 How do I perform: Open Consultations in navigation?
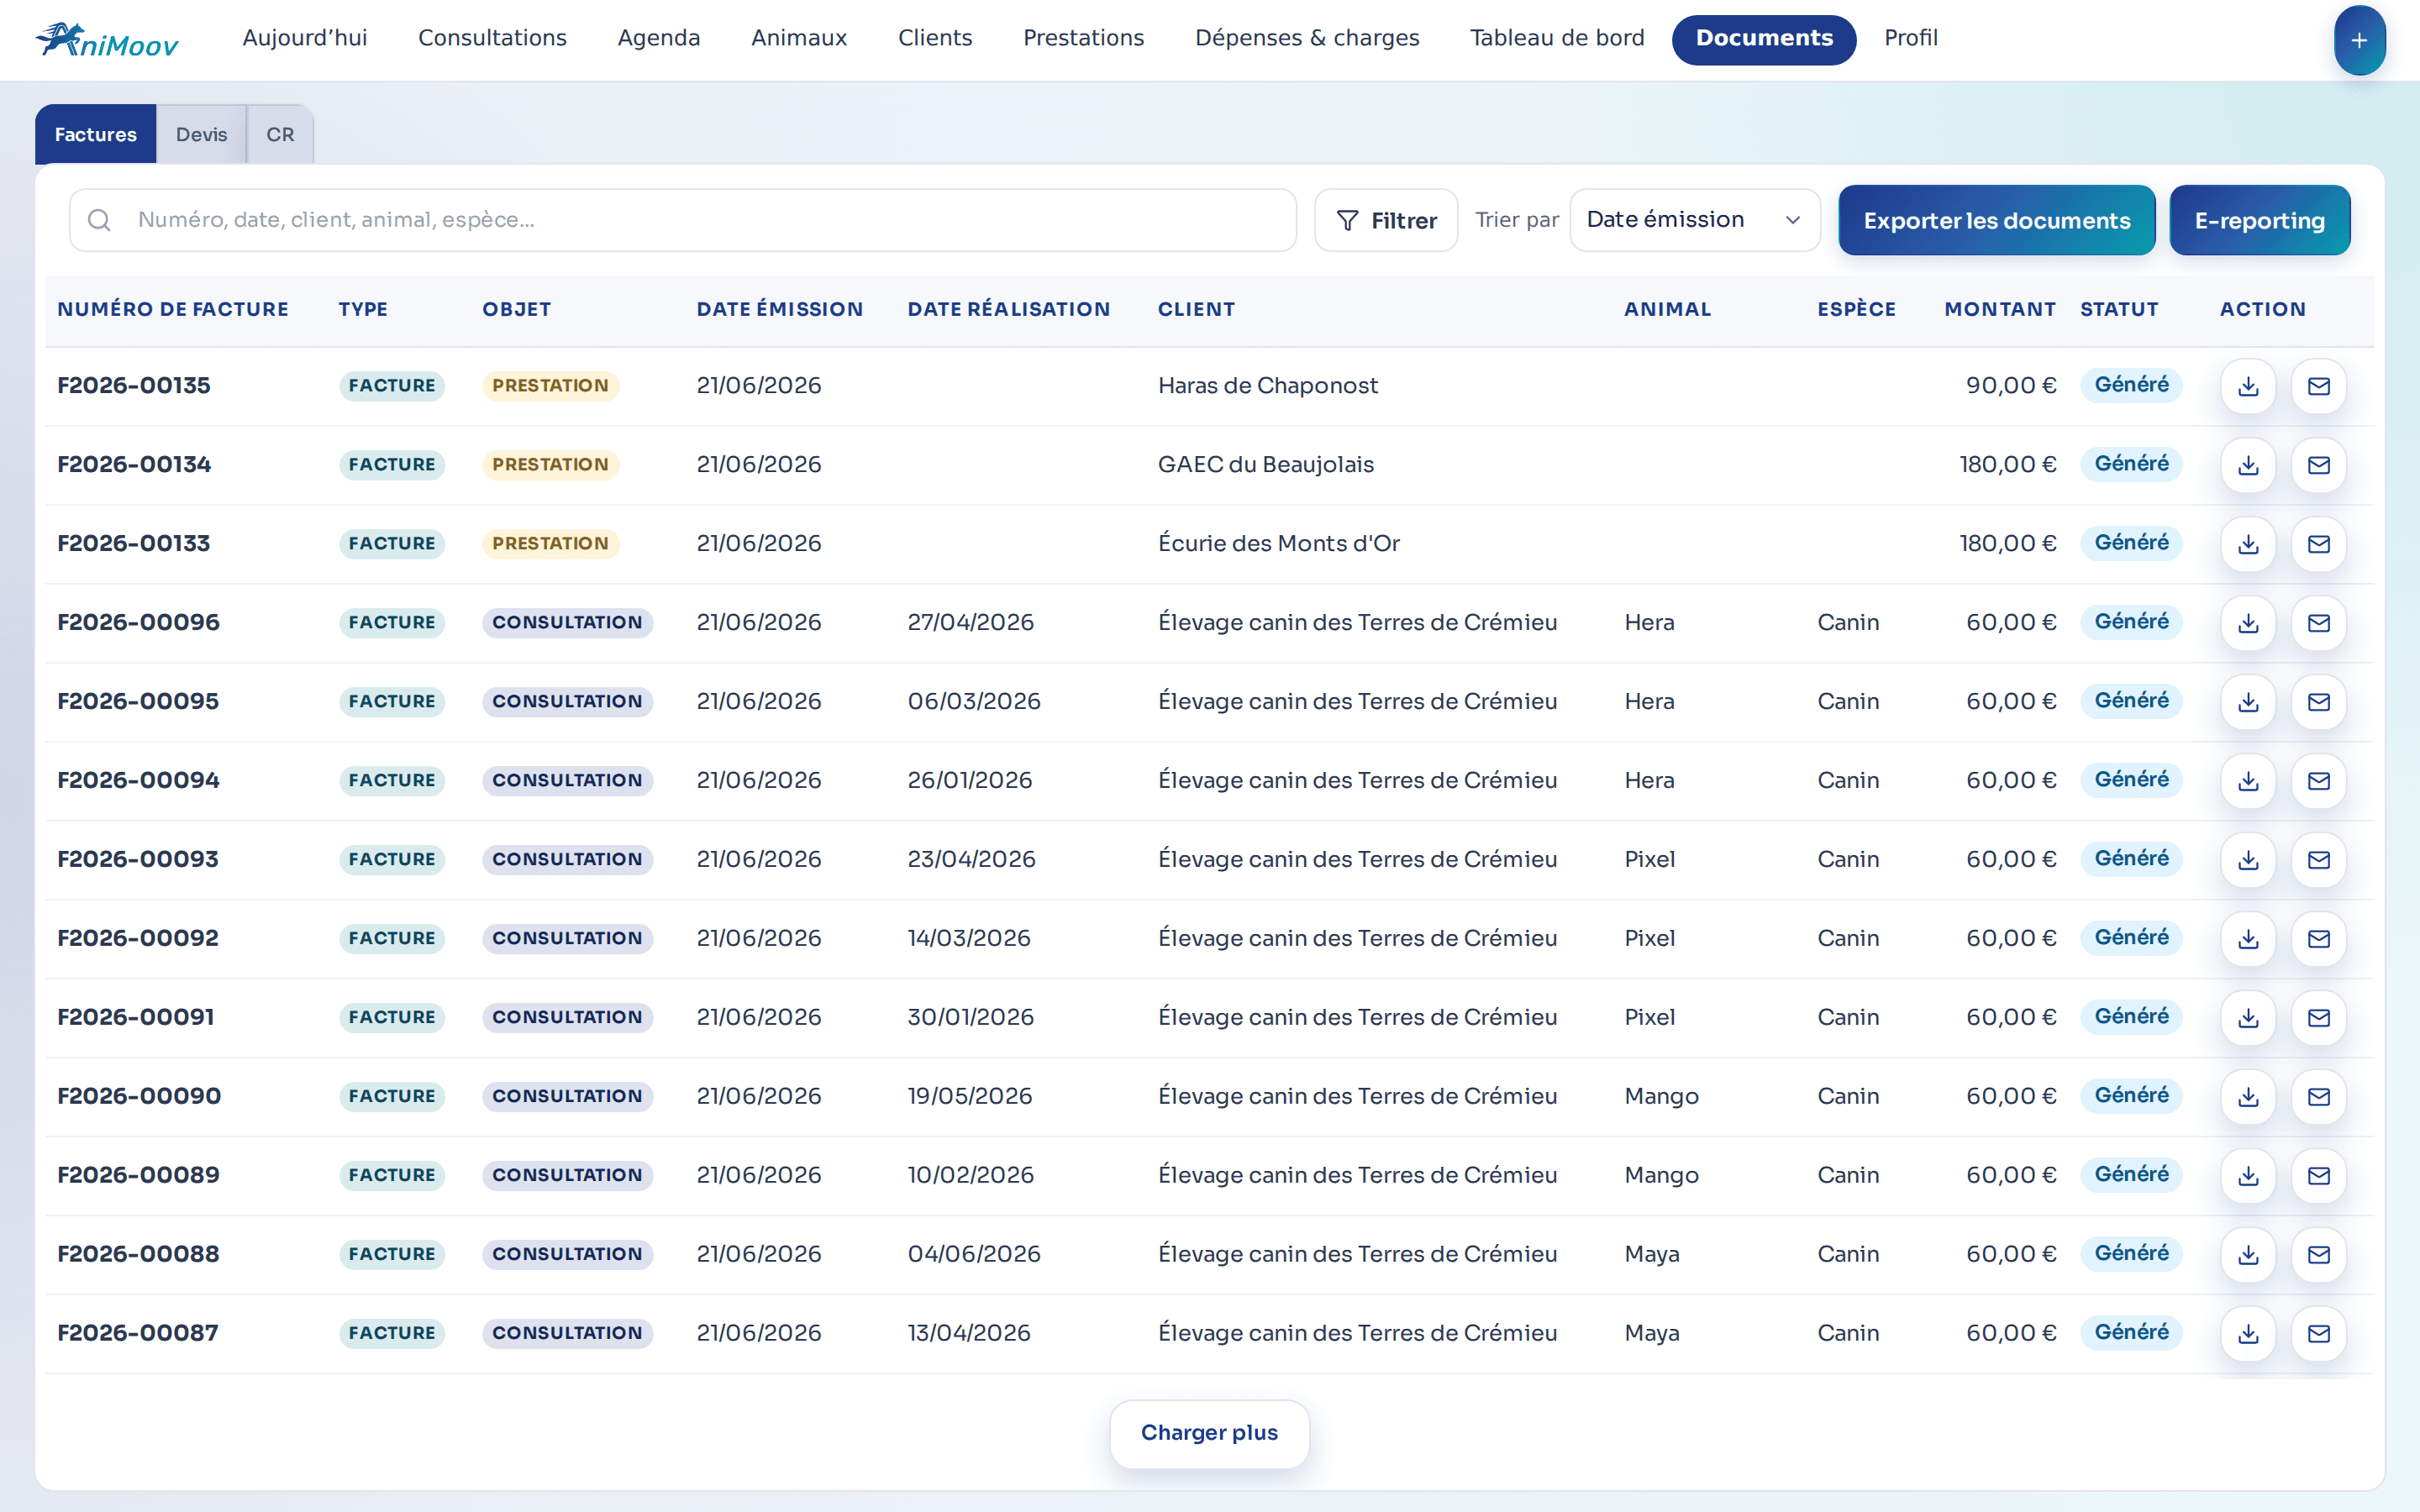(x=492, y=38)
